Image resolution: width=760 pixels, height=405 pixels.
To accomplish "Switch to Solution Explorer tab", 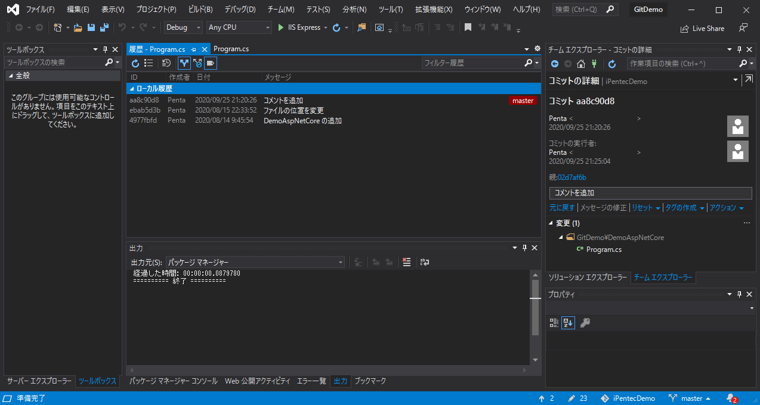I will click(587, 278).
